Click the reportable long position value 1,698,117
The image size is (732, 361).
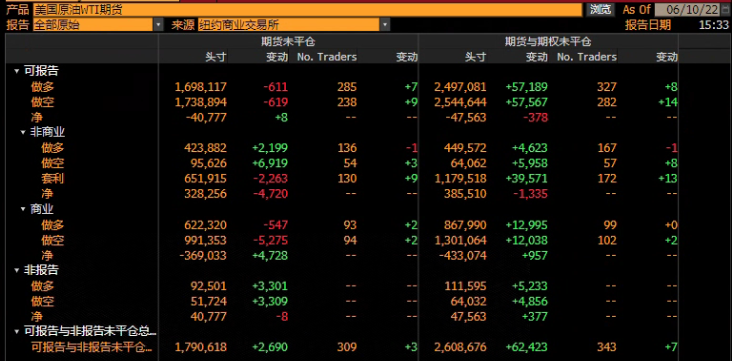(x=201, y=87)
